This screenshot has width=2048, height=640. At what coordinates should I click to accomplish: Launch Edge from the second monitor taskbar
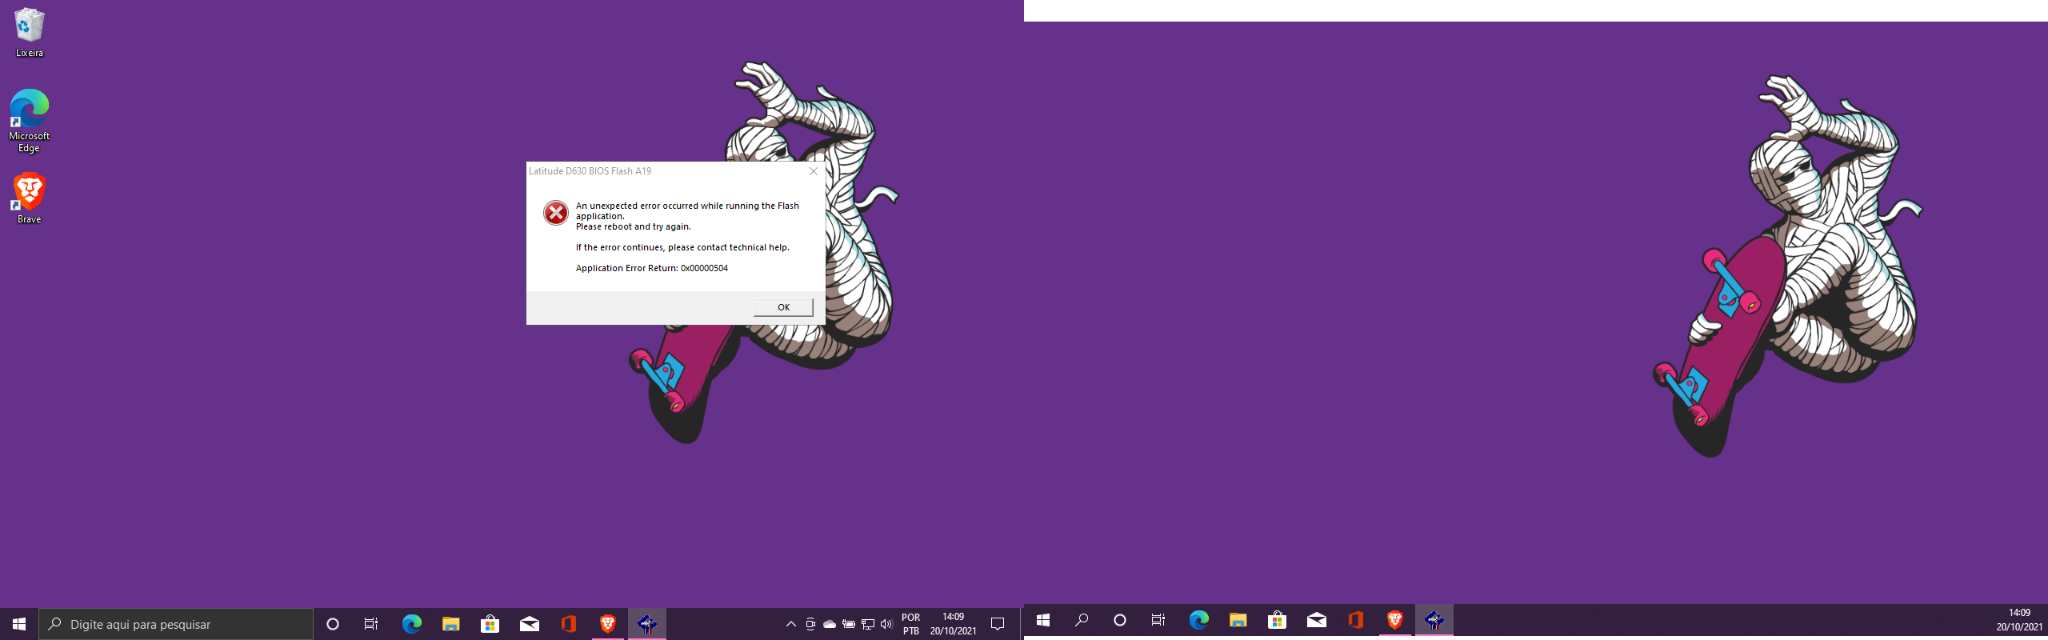coord(1198,620)
